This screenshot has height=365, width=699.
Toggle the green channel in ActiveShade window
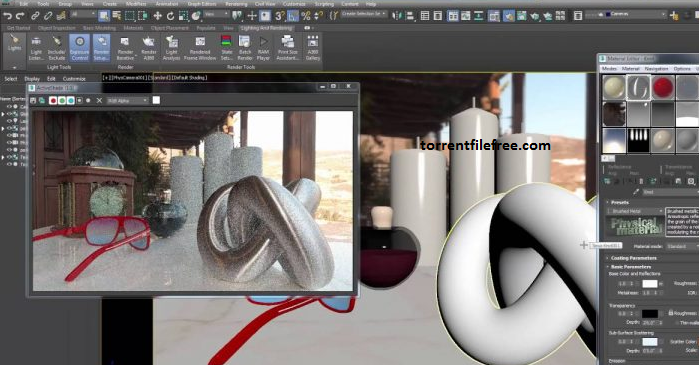[x=62, y=101]
